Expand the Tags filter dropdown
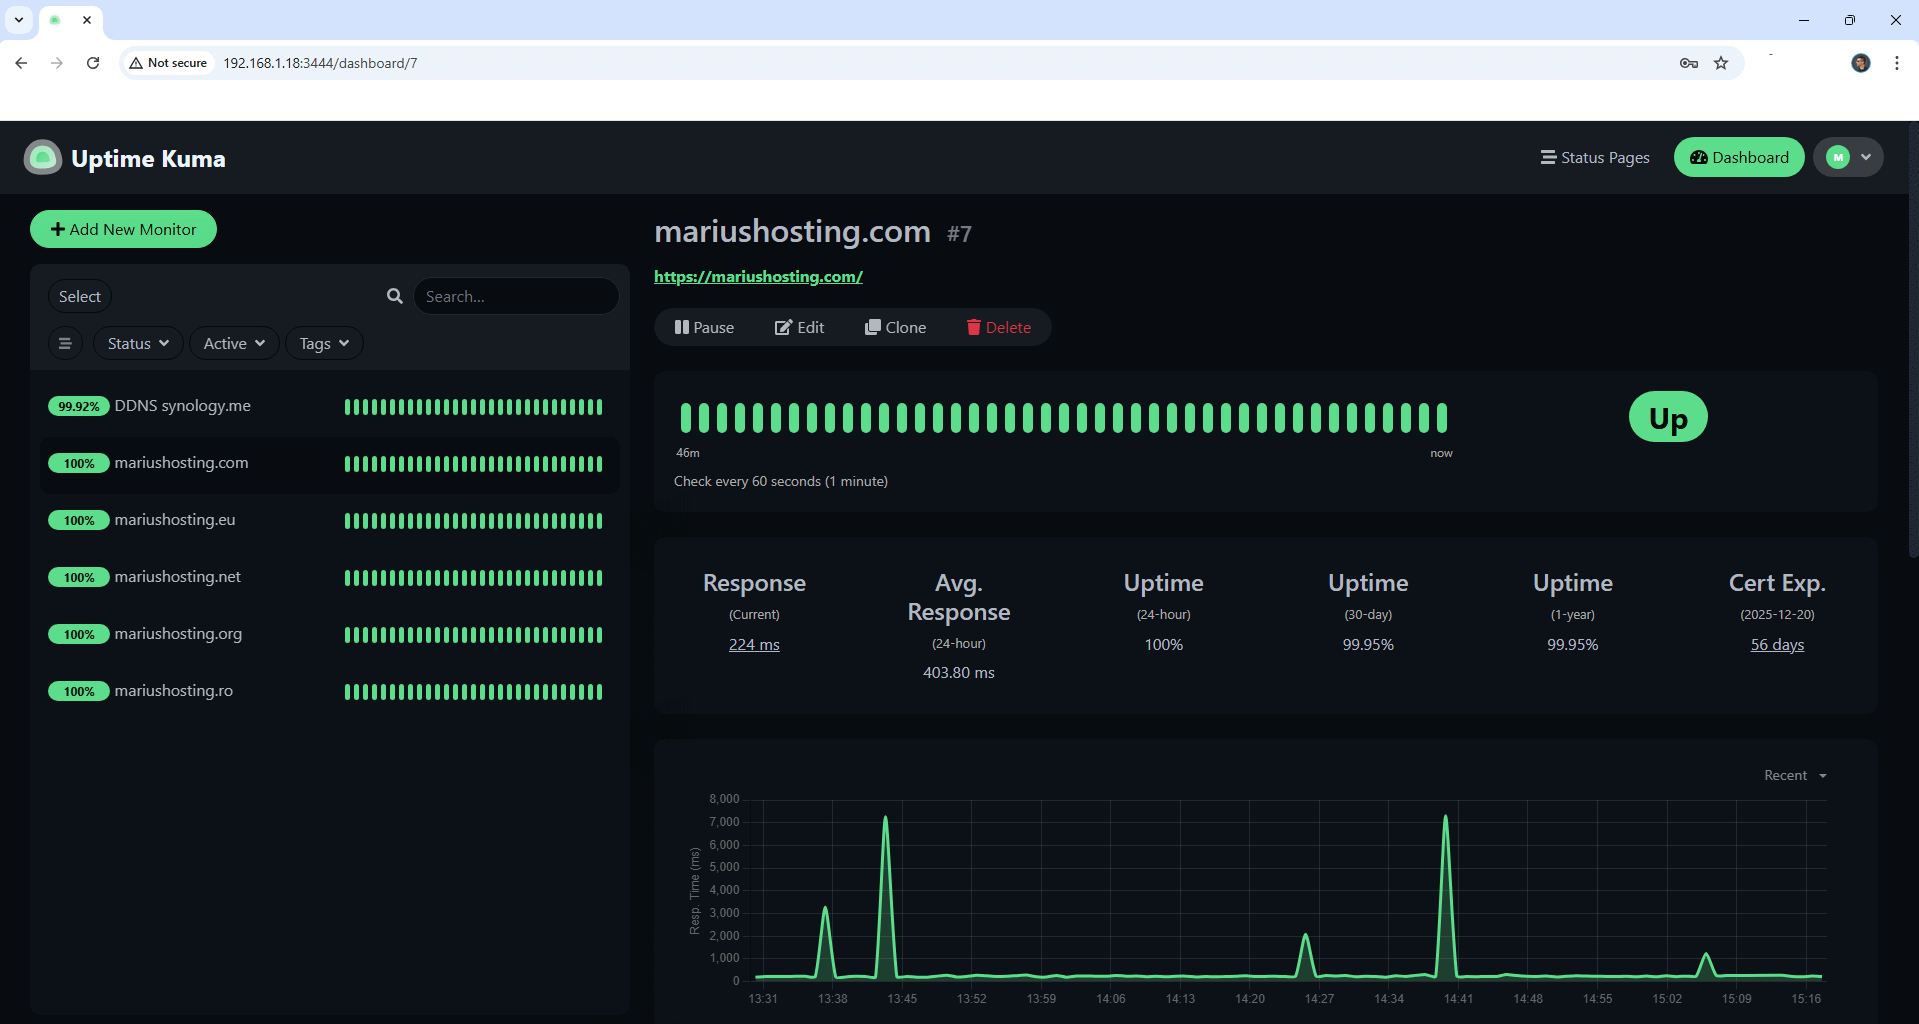The width and height of the screenshot is (1919, 1024). tap(324, 343)
